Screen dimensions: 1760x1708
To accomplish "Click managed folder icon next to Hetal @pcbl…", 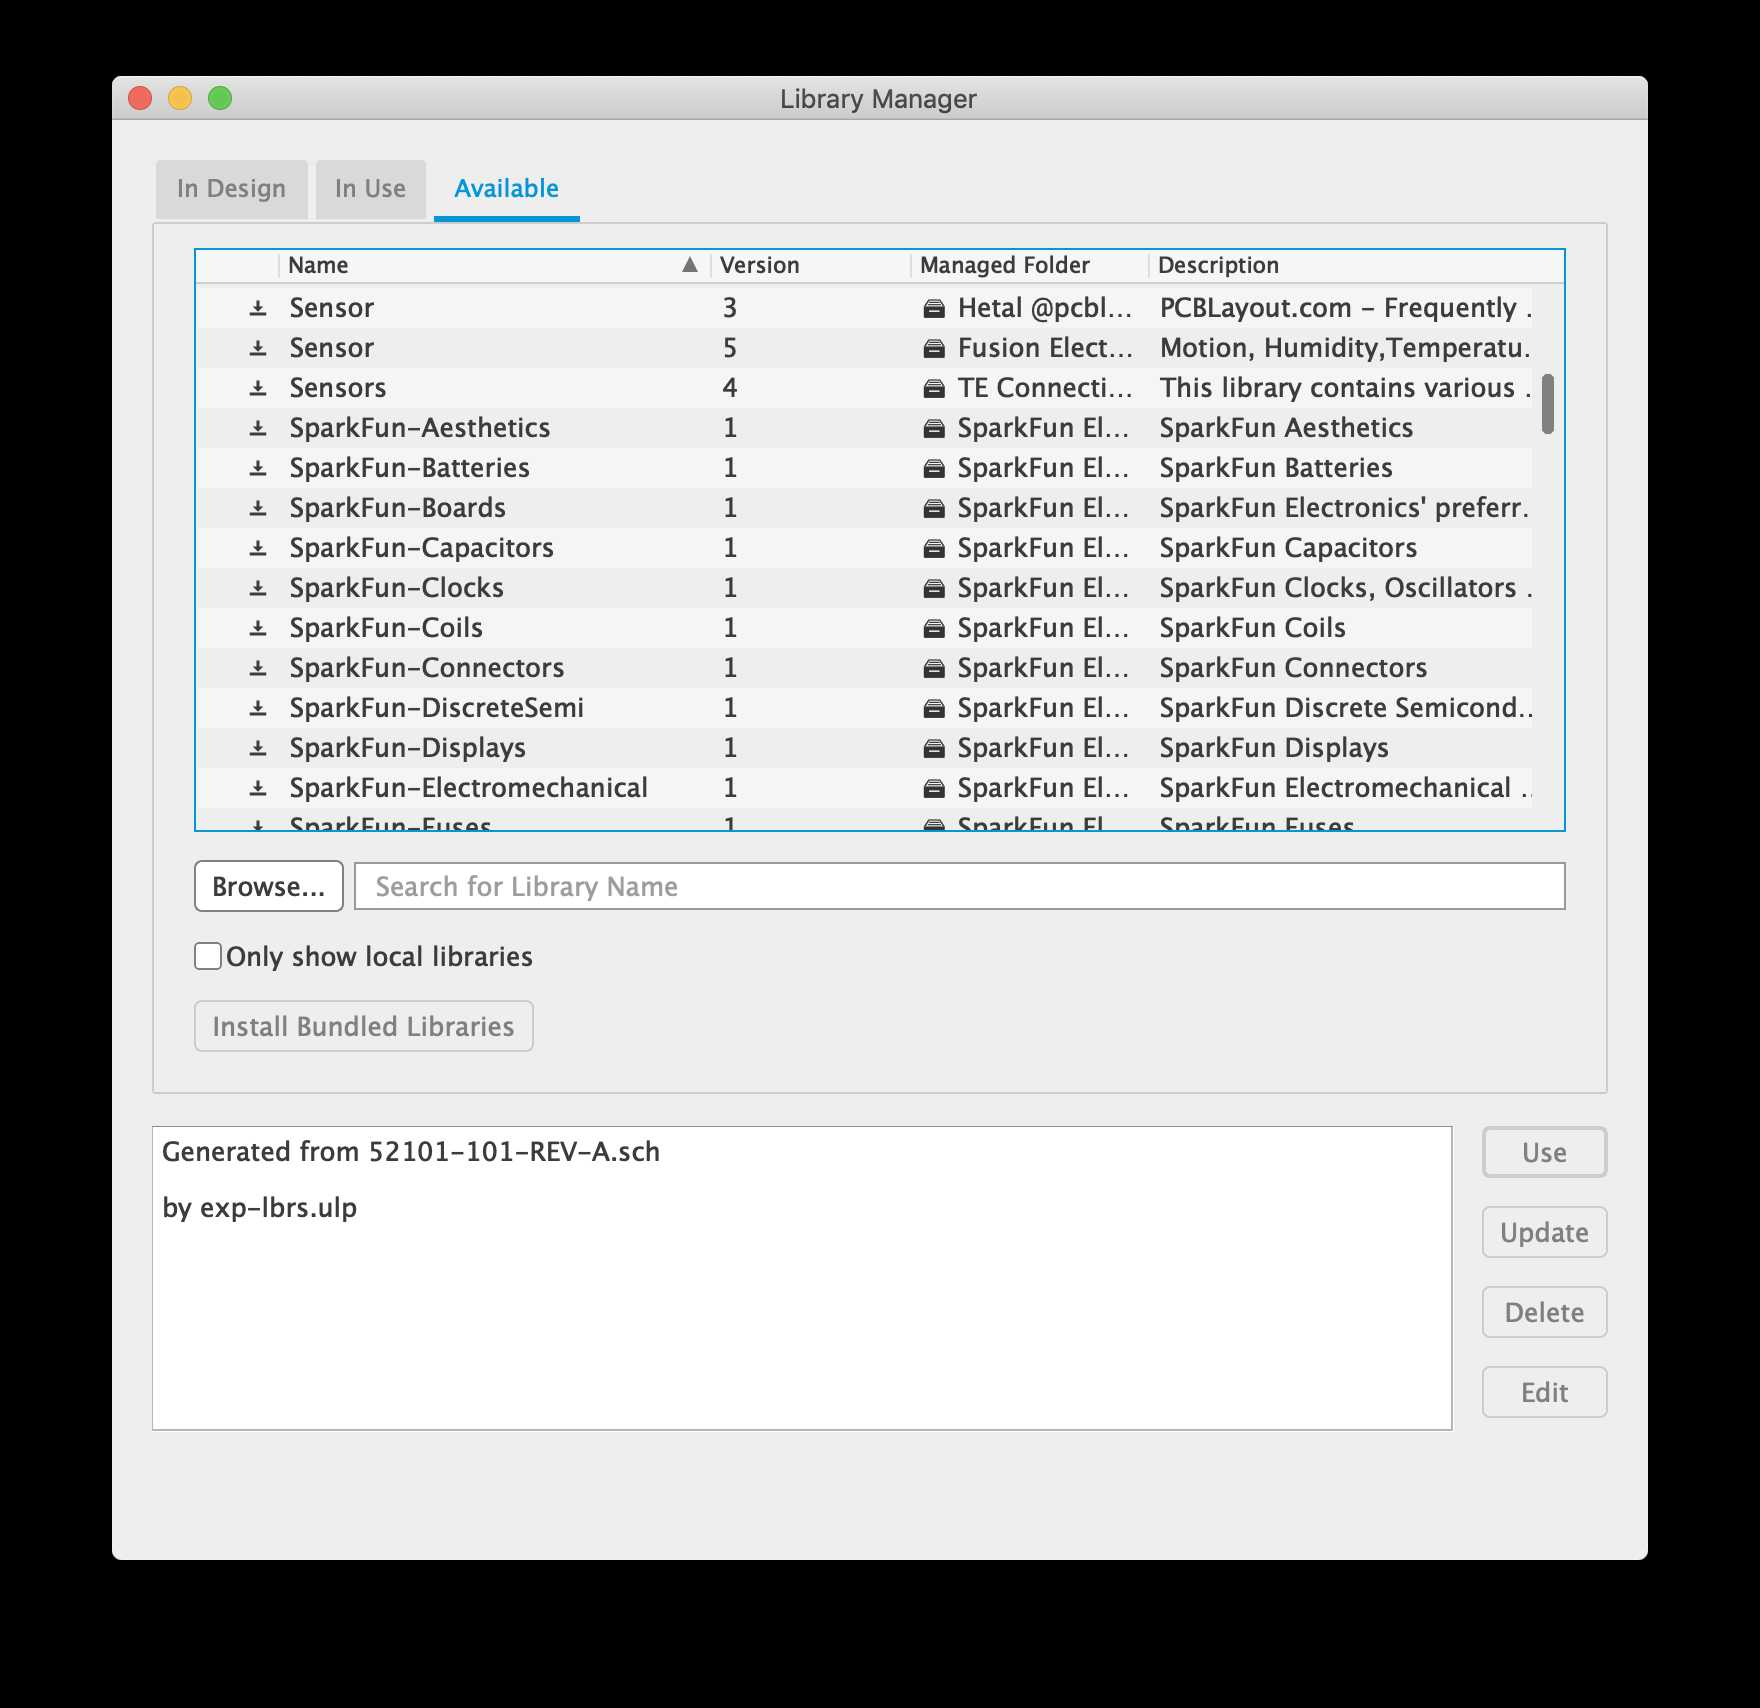I will click(934, 308).
